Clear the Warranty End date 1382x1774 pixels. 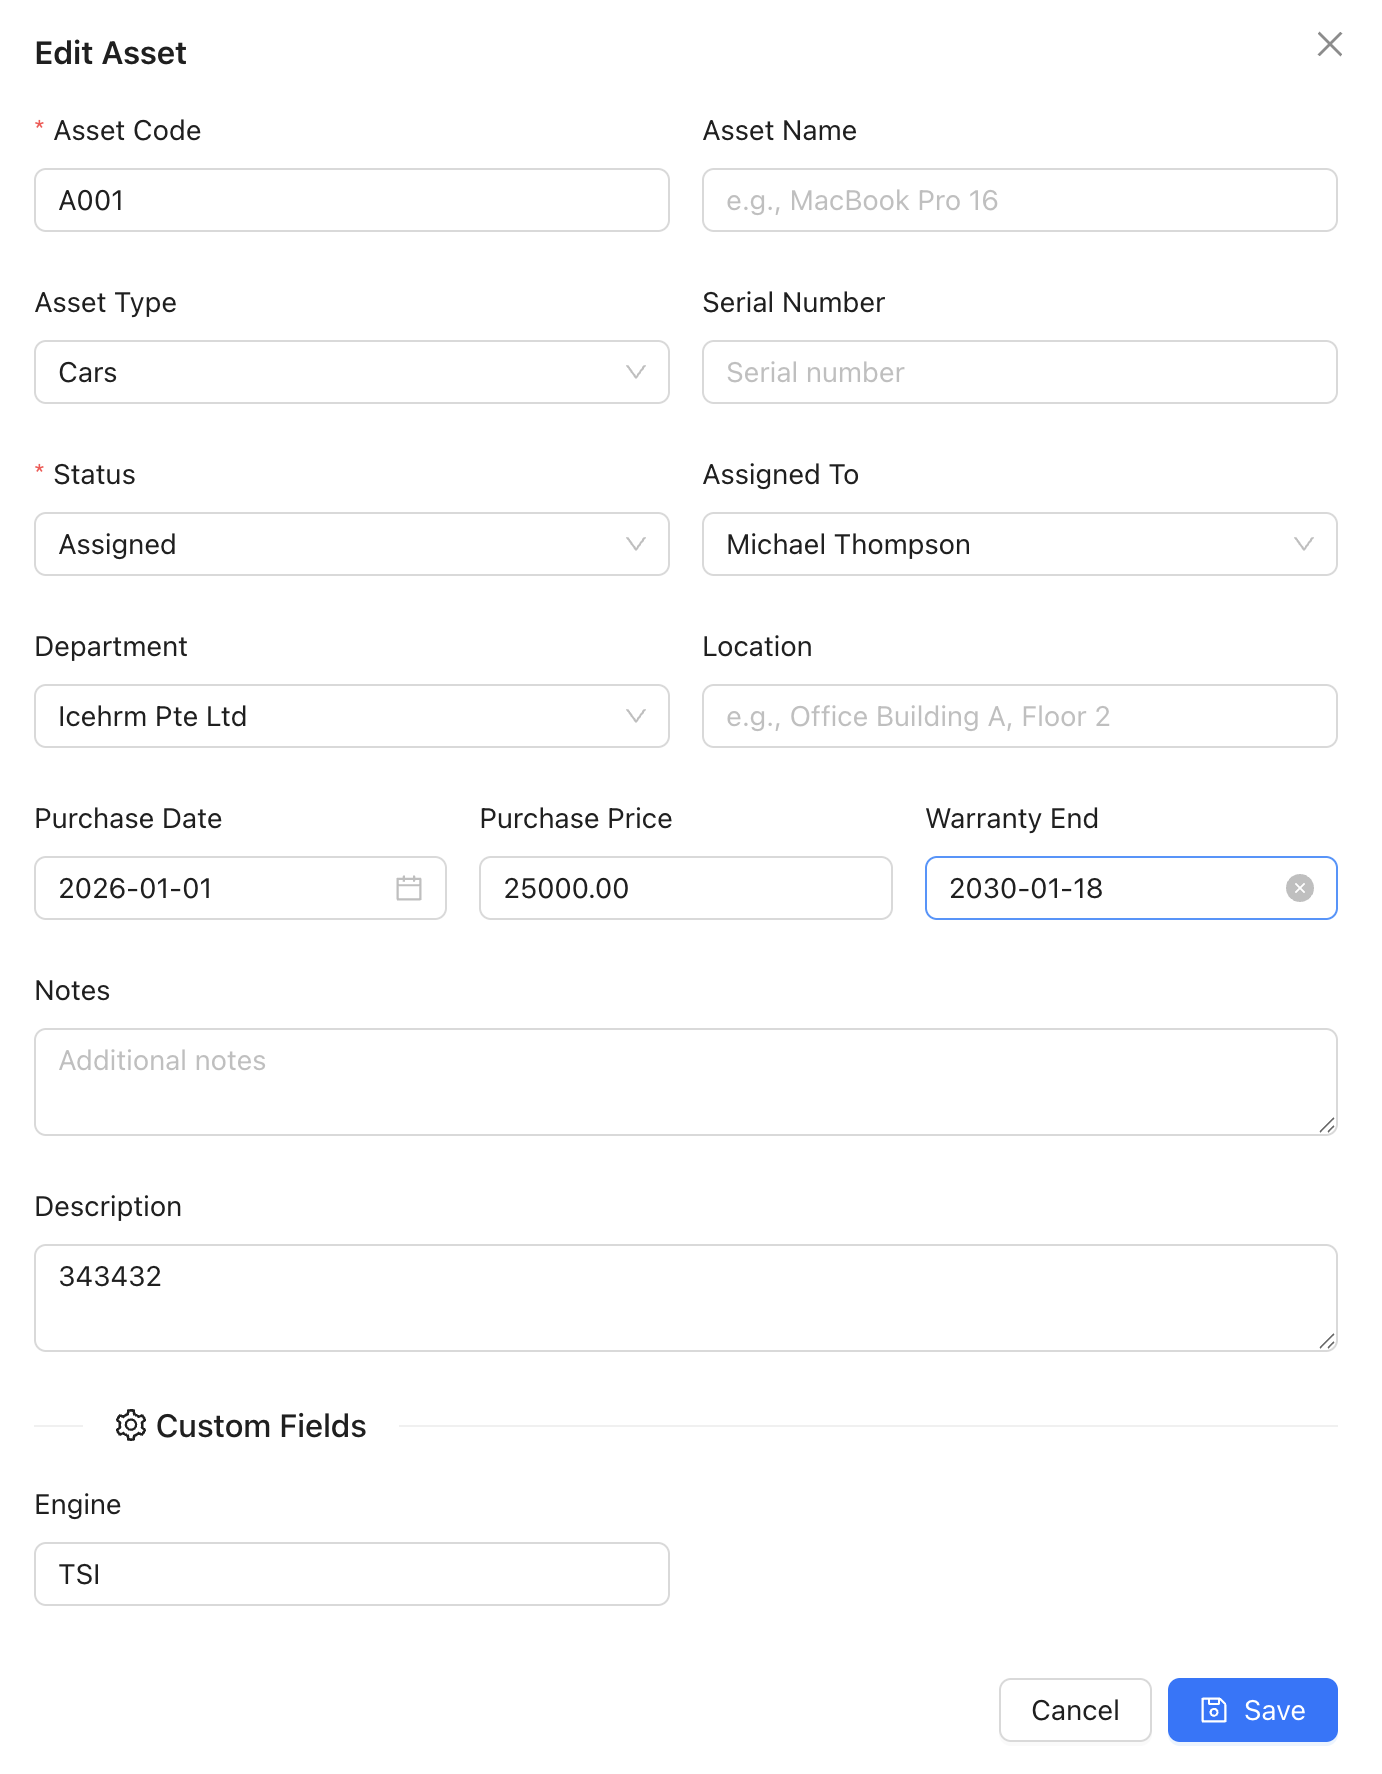pyautogui.click(x=1299, y=888)
